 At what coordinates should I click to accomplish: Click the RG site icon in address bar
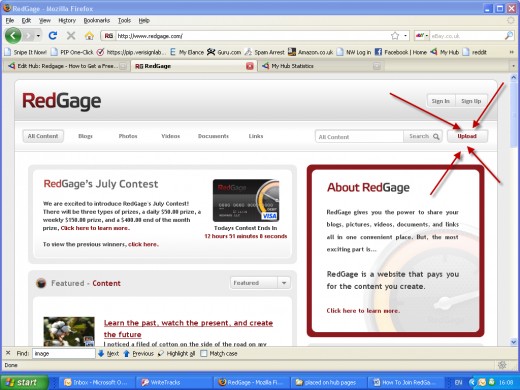pos(109,36)
